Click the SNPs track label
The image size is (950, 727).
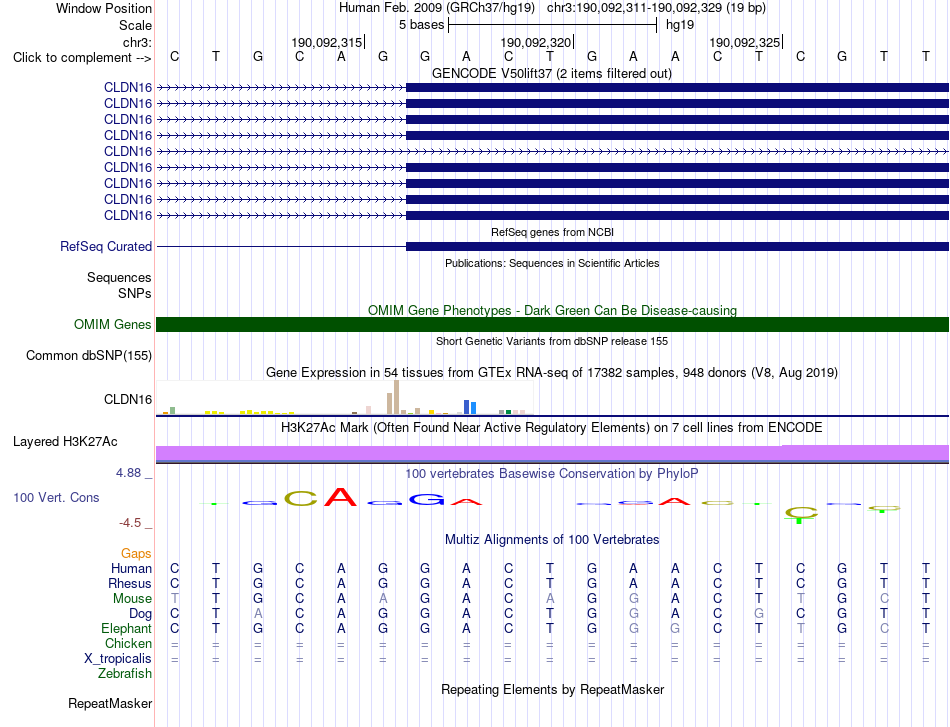135,293
